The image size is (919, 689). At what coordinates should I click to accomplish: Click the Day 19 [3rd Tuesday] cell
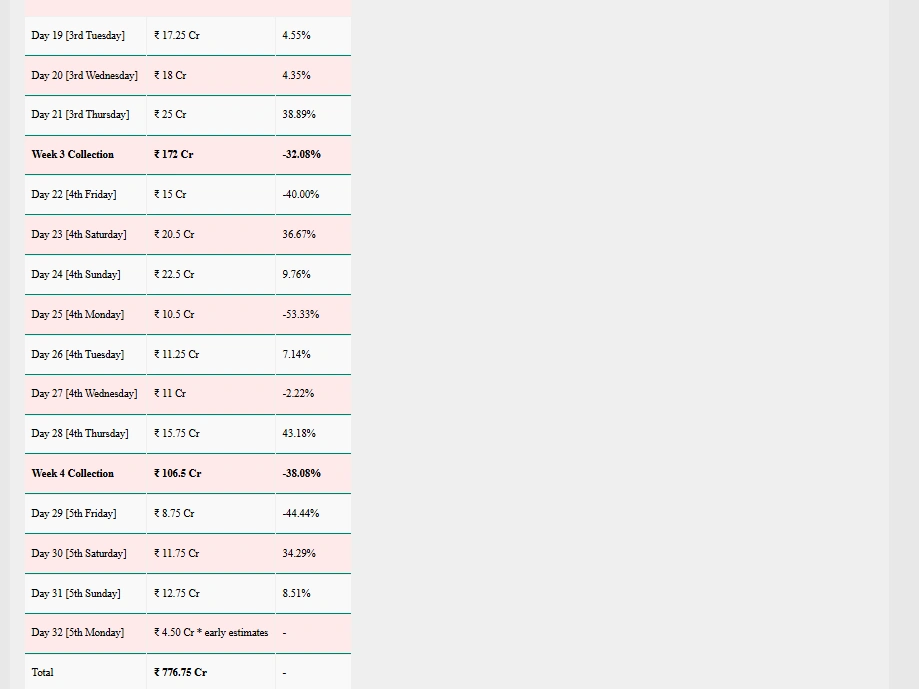pos(78,35)
